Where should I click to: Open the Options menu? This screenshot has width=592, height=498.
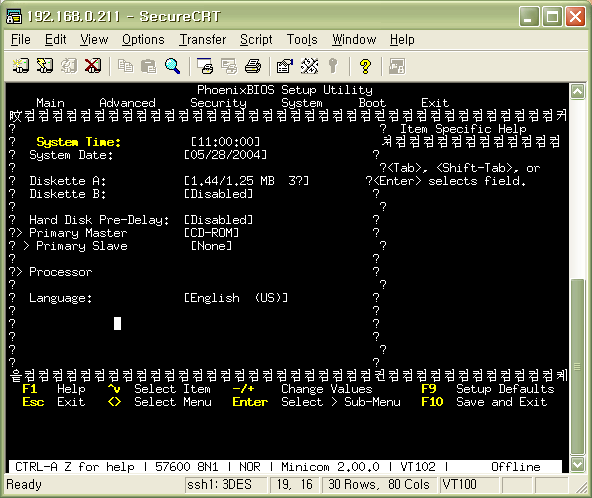[143, 40]
